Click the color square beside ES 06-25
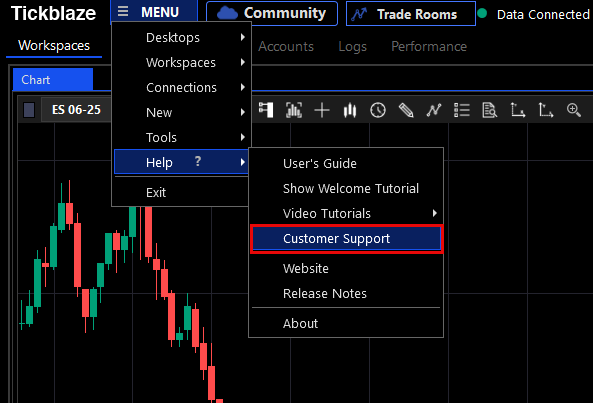 pyautogui.click(x=29, y=110)
